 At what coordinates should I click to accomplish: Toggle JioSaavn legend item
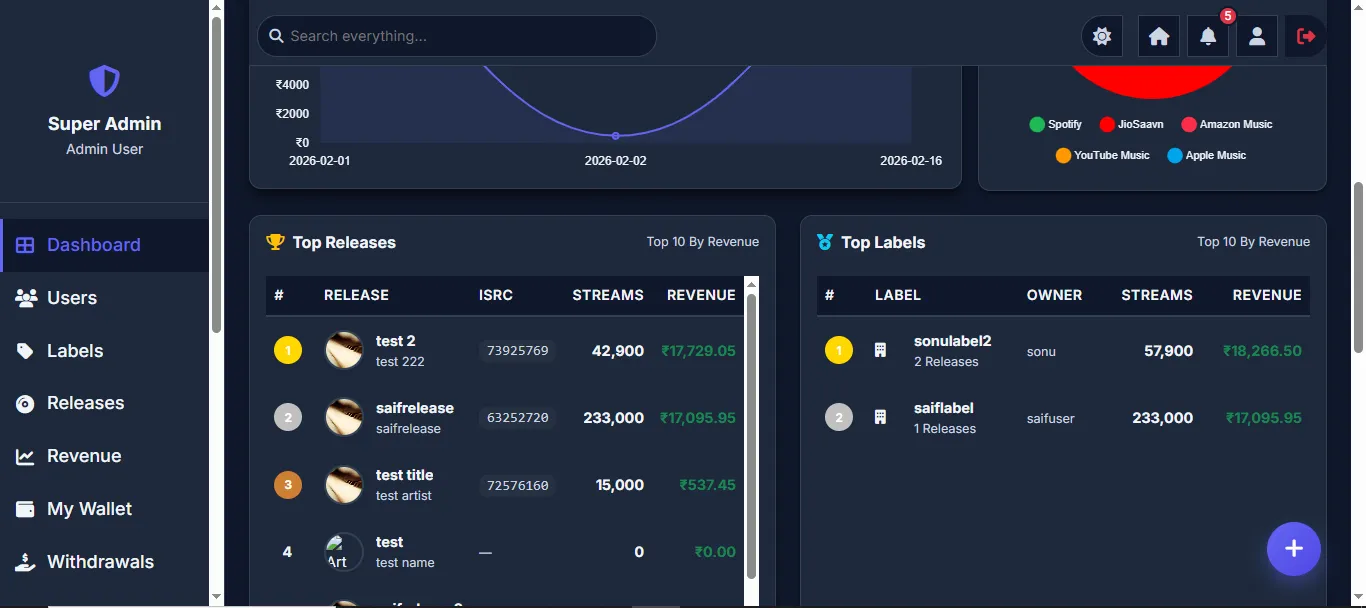coord(1132,124)
